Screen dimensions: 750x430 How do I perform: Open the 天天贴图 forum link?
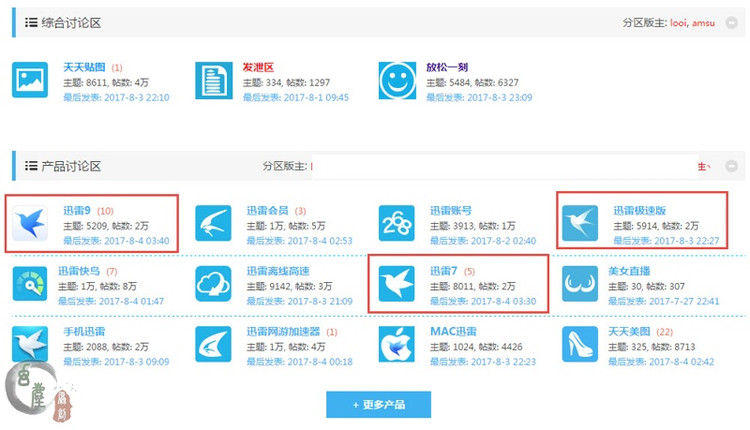click(84, 67)
